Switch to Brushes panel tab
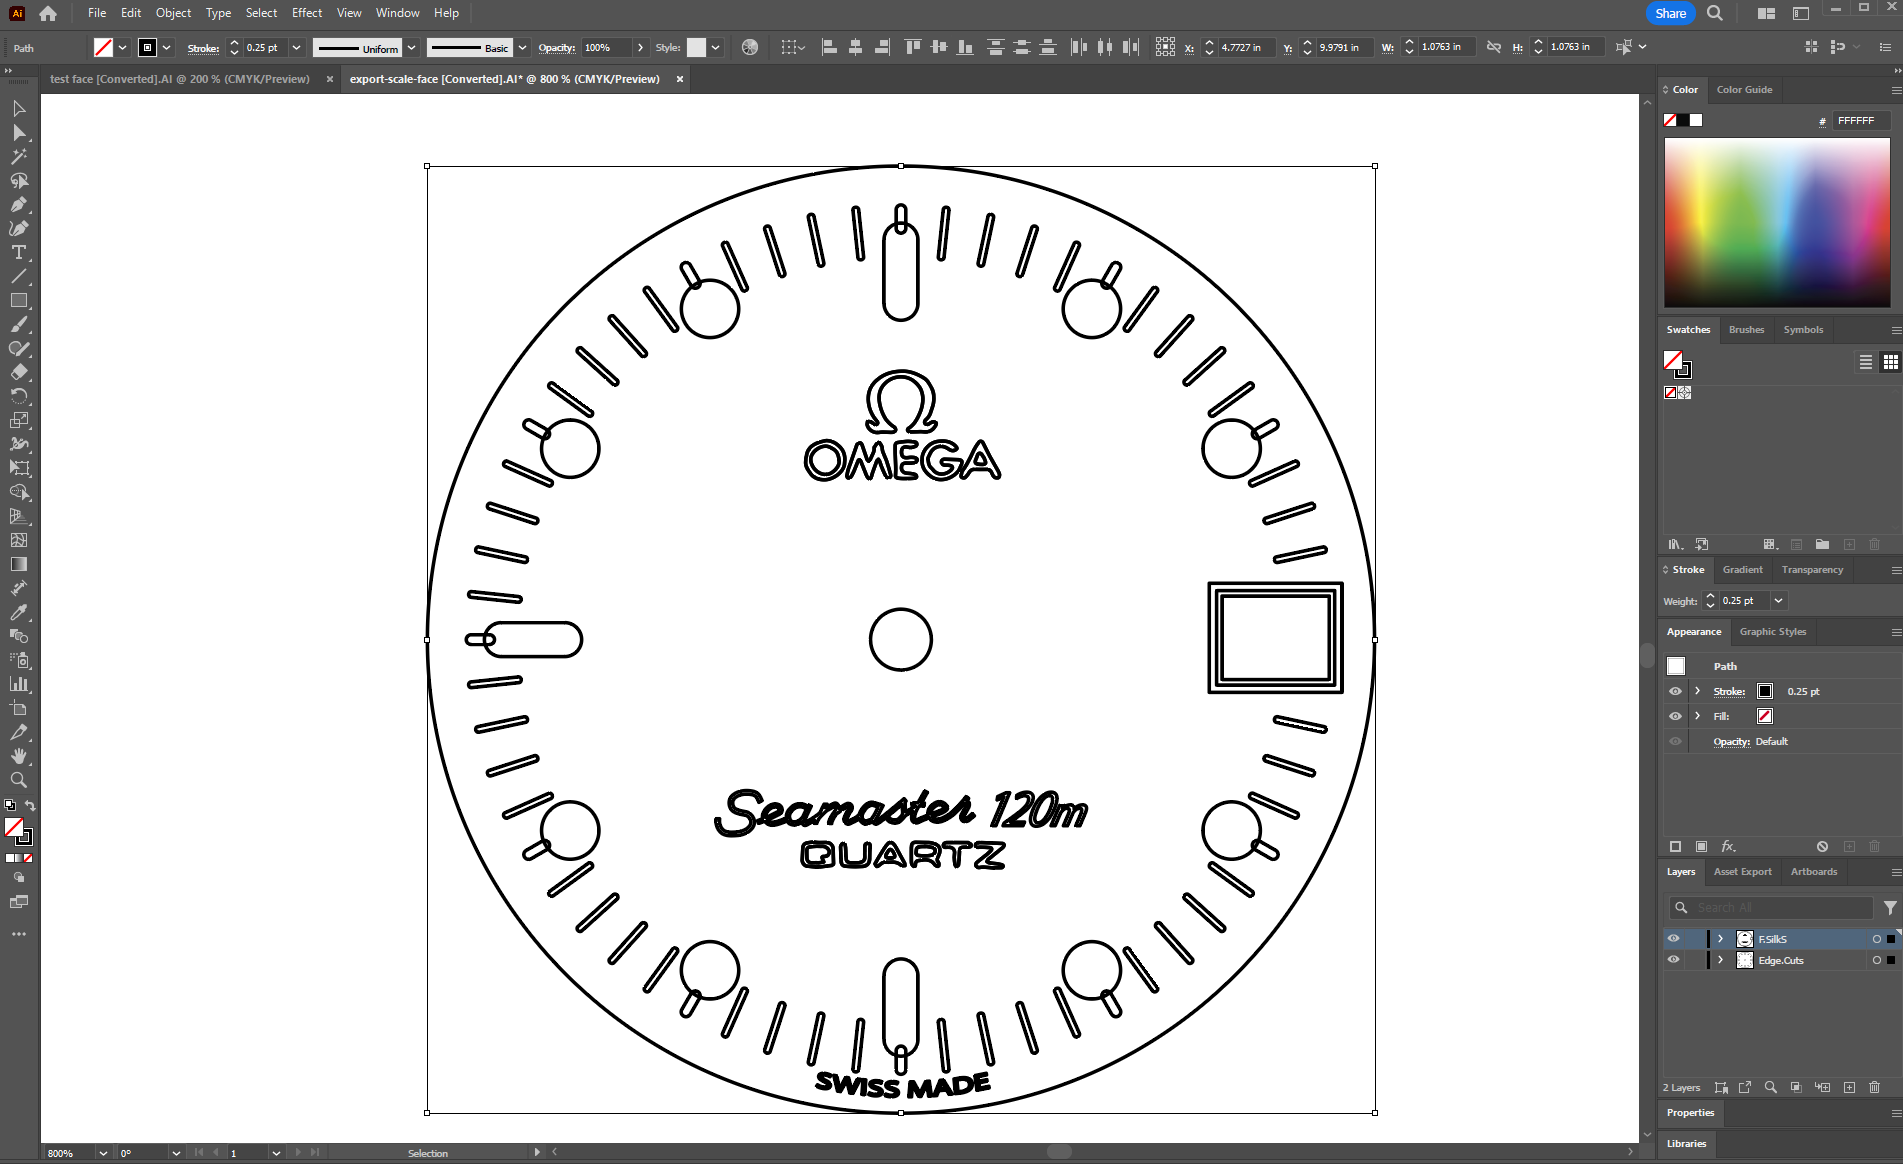The width and height of the screenshot is (1903, 1164). tap(1746, 330)
